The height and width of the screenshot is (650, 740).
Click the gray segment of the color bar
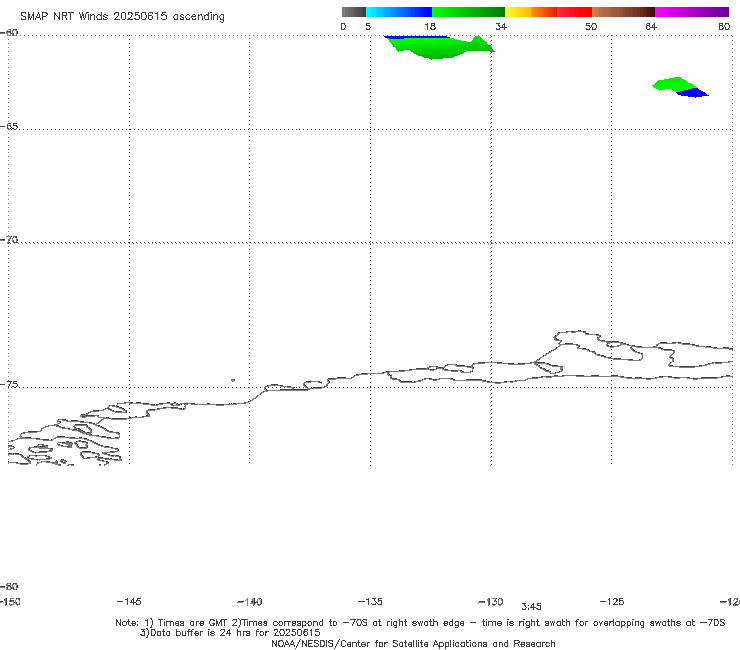point(353,12)
